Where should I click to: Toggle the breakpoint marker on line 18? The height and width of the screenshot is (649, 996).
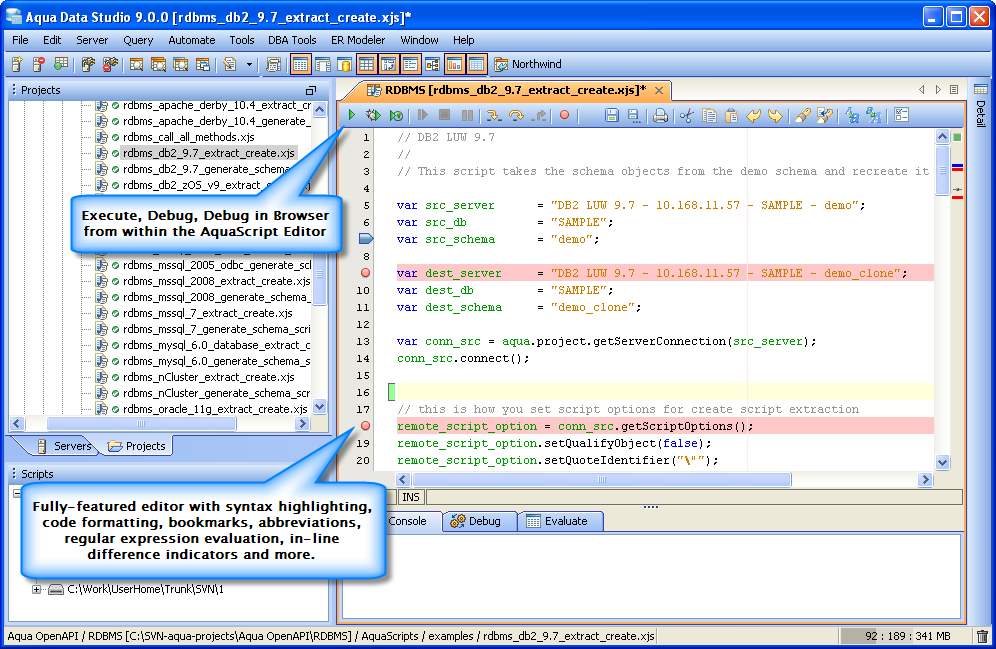pos(365,426)
